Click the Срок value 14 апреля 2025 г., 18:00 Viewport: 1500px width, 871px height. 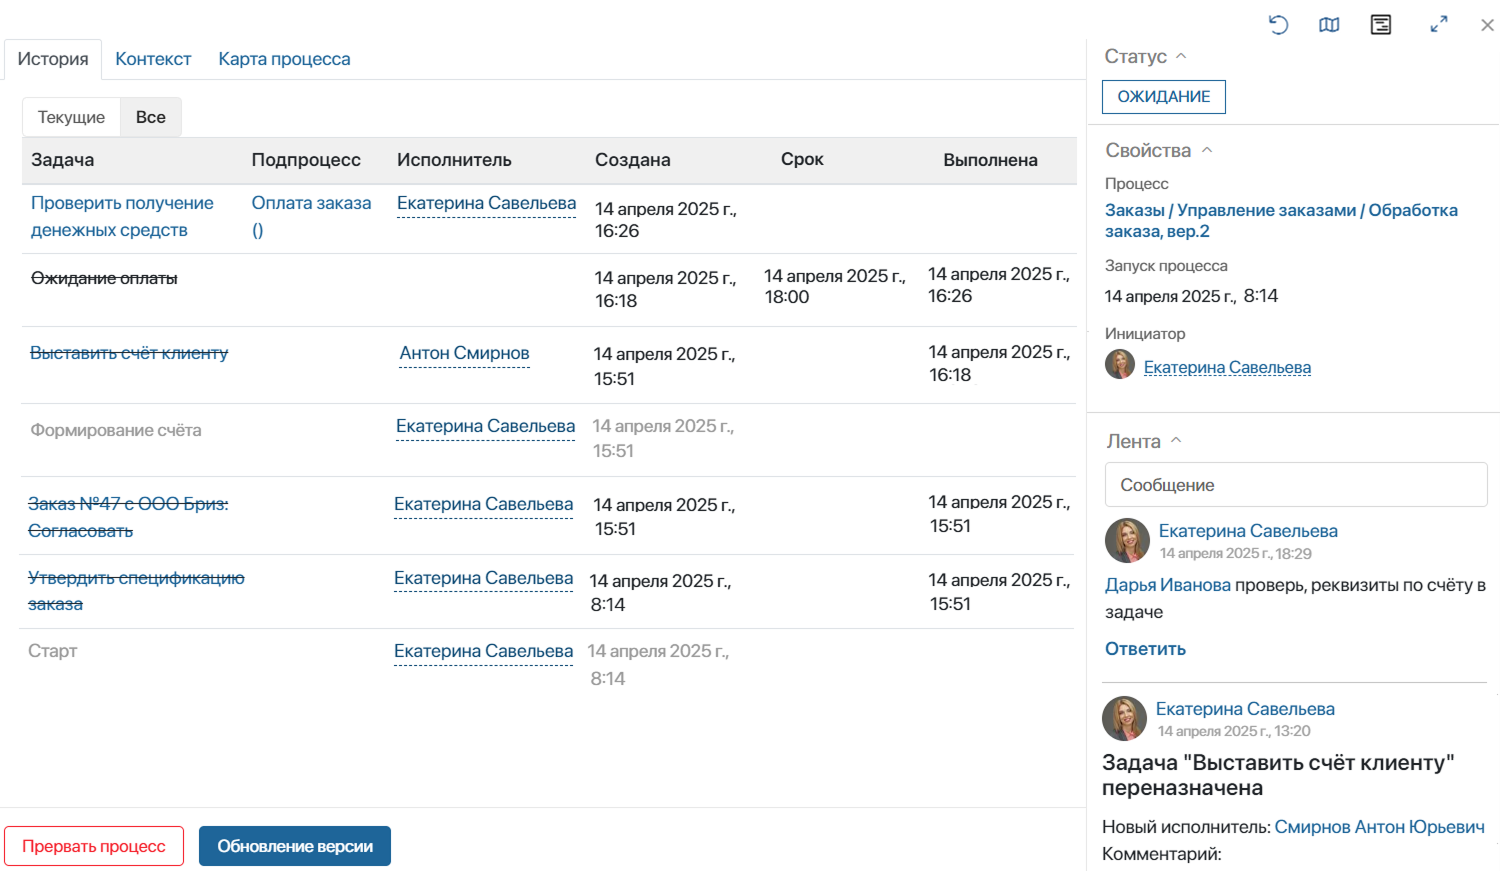835,286
